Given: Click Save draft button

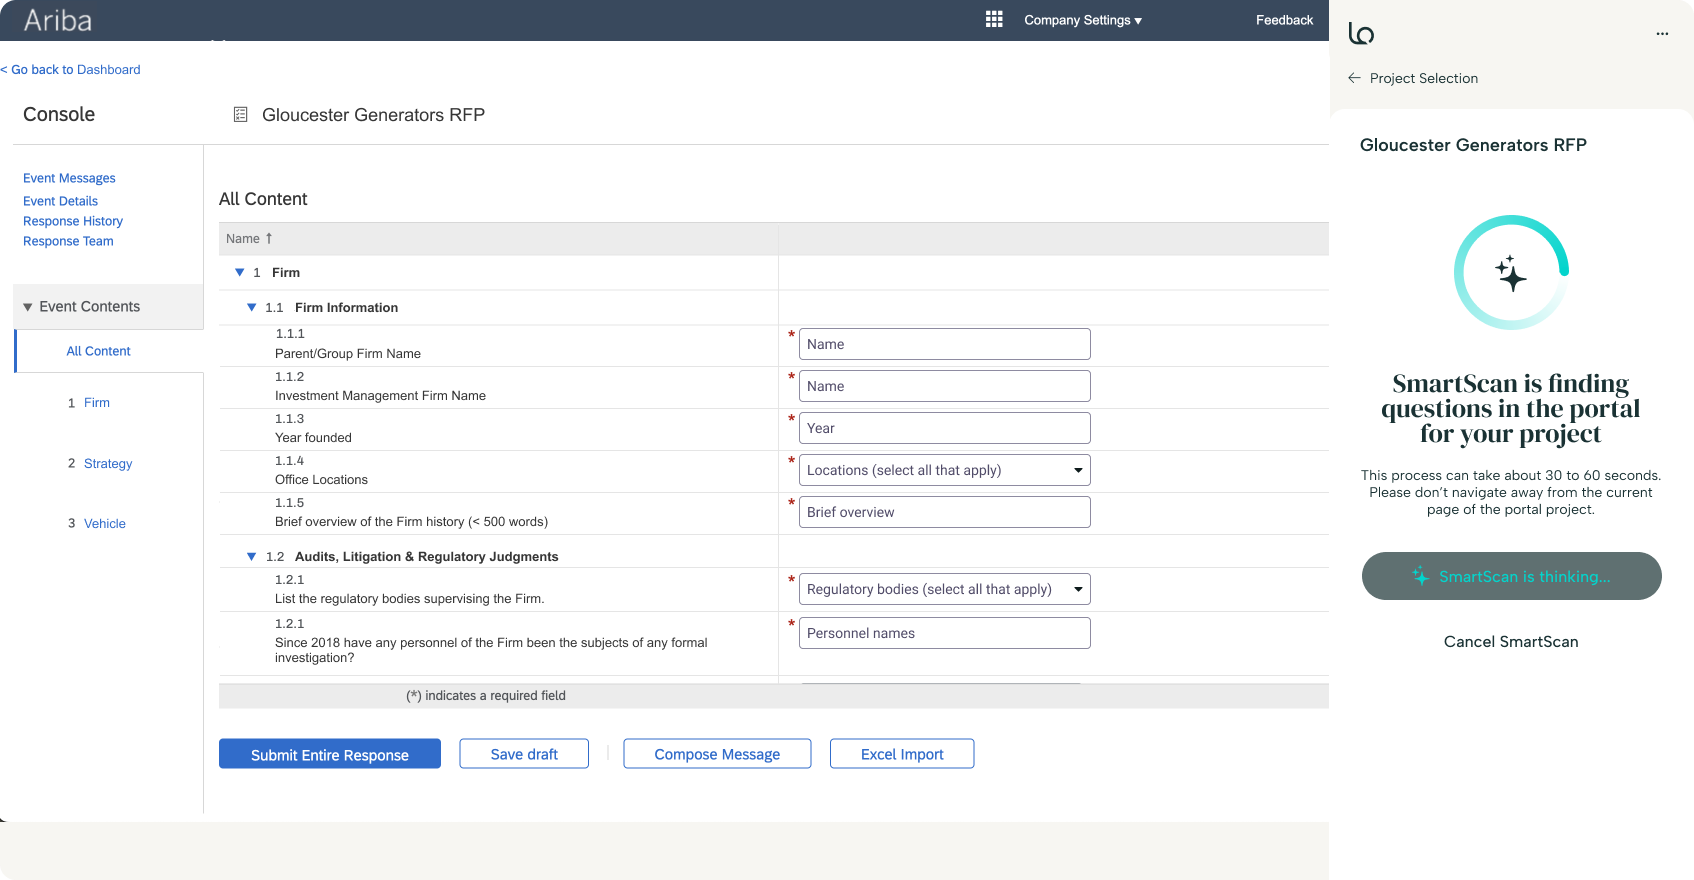Looking at the screenshot, I should click(x=524, y=754).
